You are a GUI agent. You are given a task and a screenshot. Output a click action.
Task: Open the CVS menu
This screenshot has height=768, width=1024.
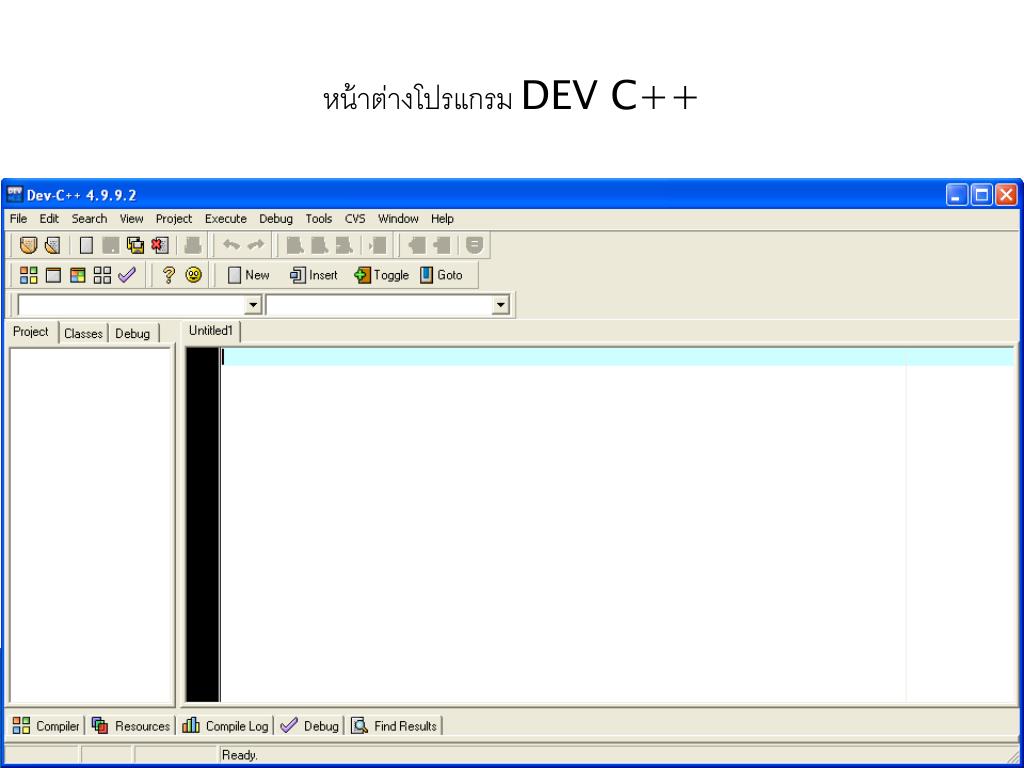point(355,219)
